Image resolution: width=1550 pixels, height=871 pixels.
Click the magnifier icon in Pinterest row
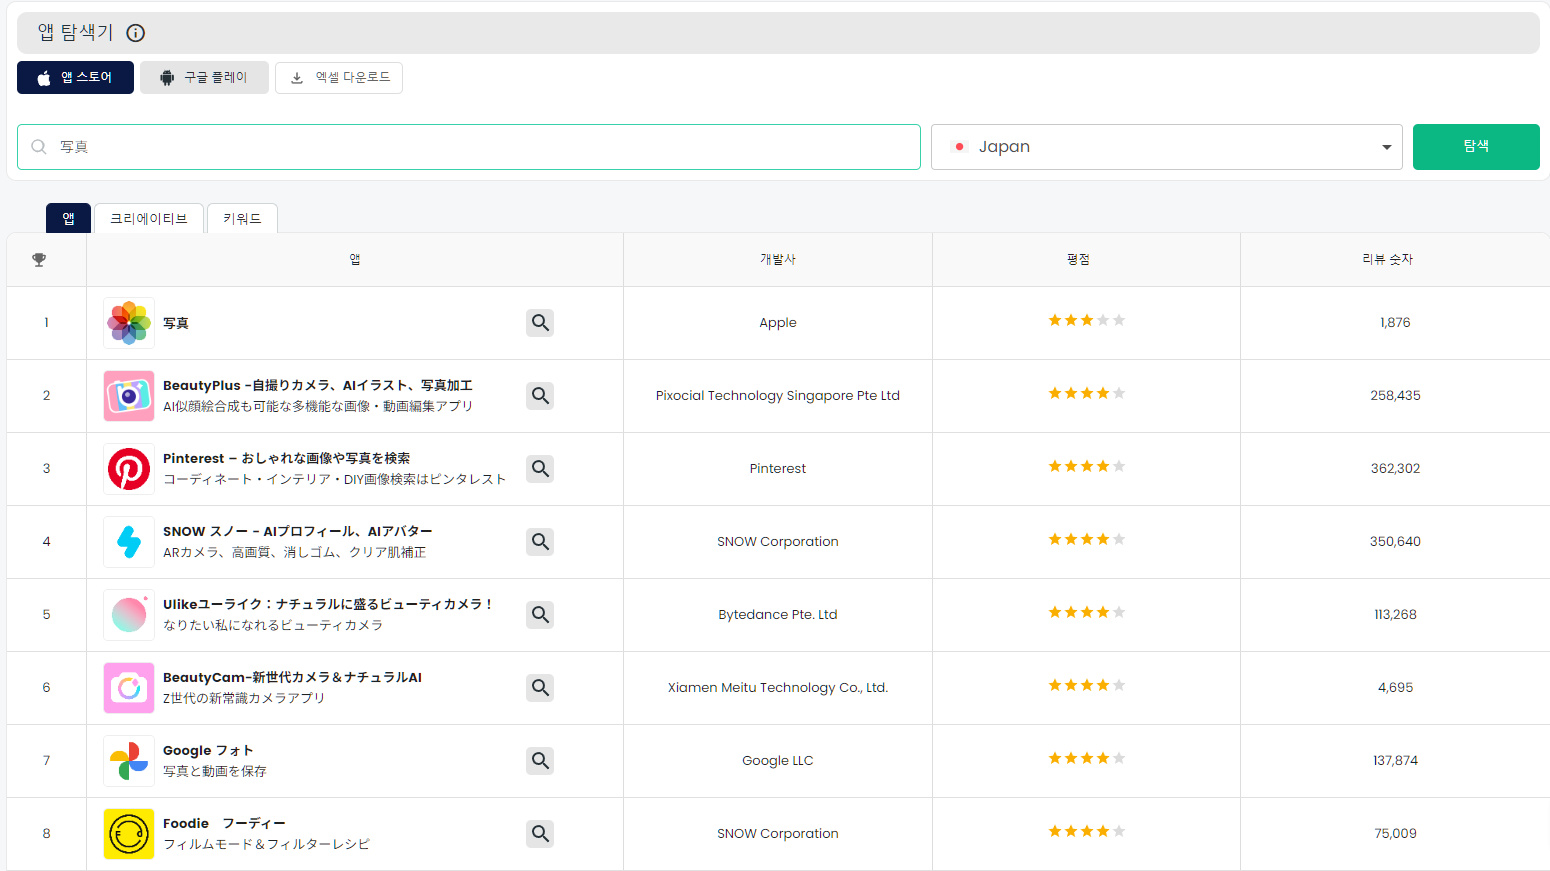click(540, 469)
